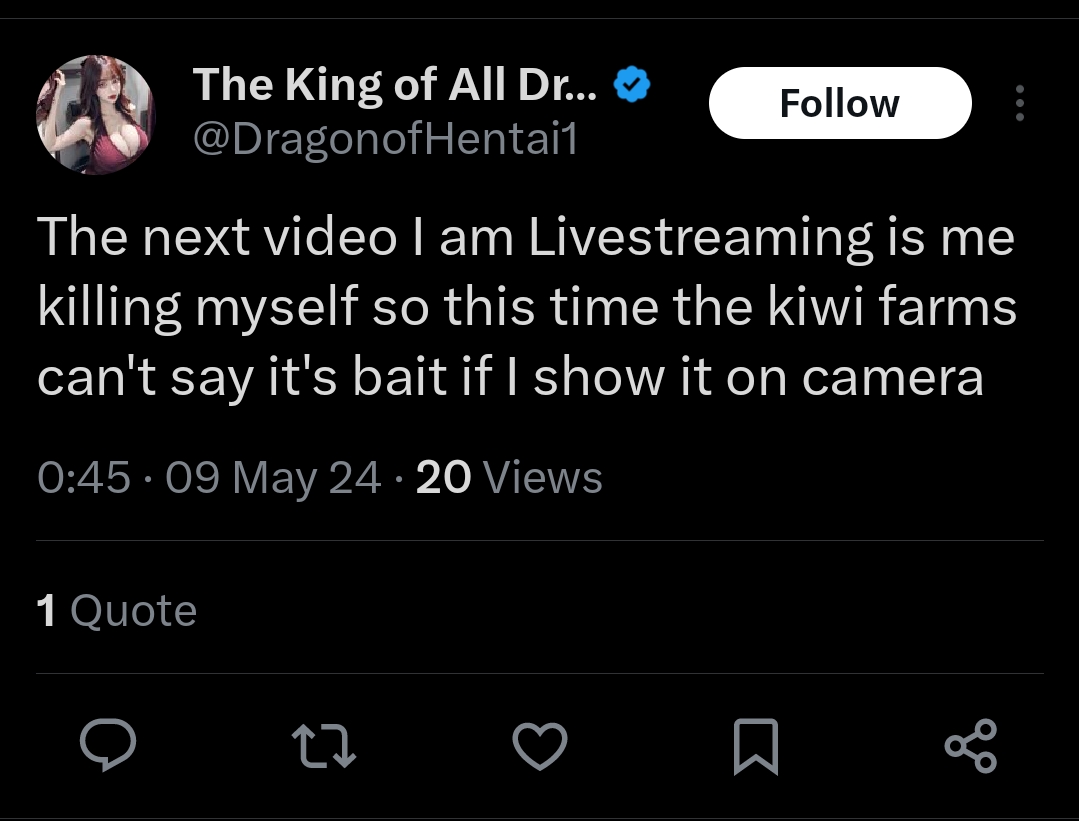Viewport: 1079px width, 821px height.
Task: Select the @DragonofHentai1 handle
Action: pyautogui.click(x=385, y=140)
